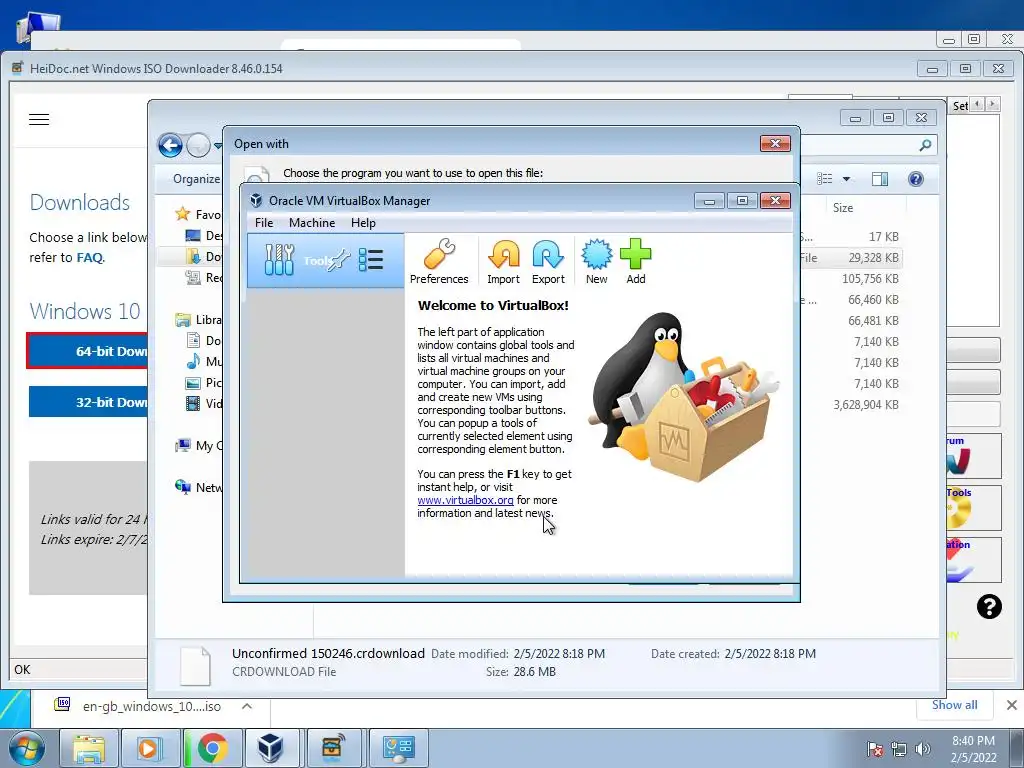This screenshot has width=1024, height=768.
Task: Open the Organize menu in Explorer
Action: [196, 179]
